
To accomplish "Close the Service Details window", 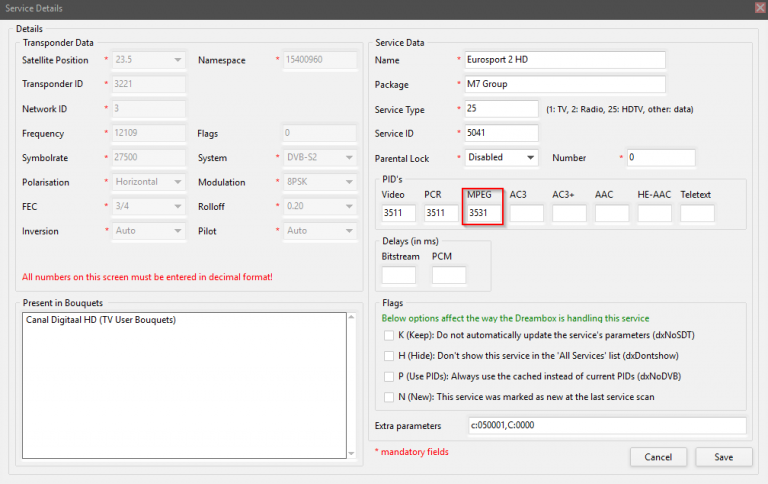I will pyautogui.click(x=761, y=8).
